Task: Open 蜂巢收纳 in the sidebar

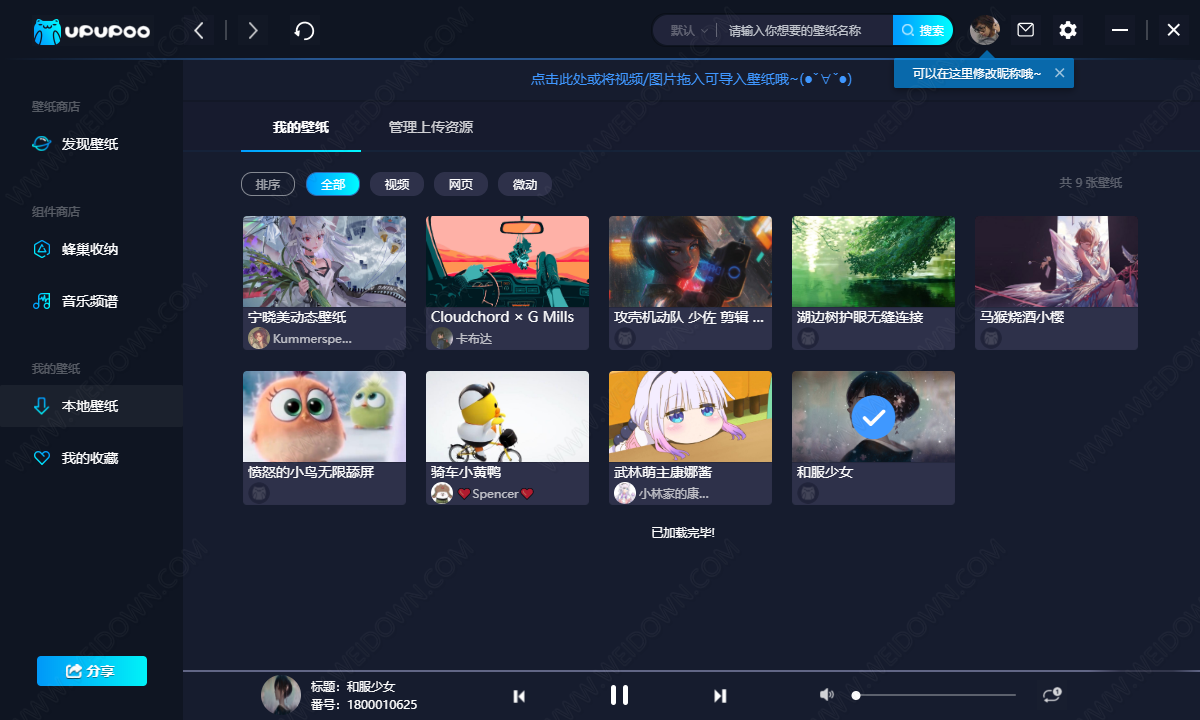Action: point(91,249)
